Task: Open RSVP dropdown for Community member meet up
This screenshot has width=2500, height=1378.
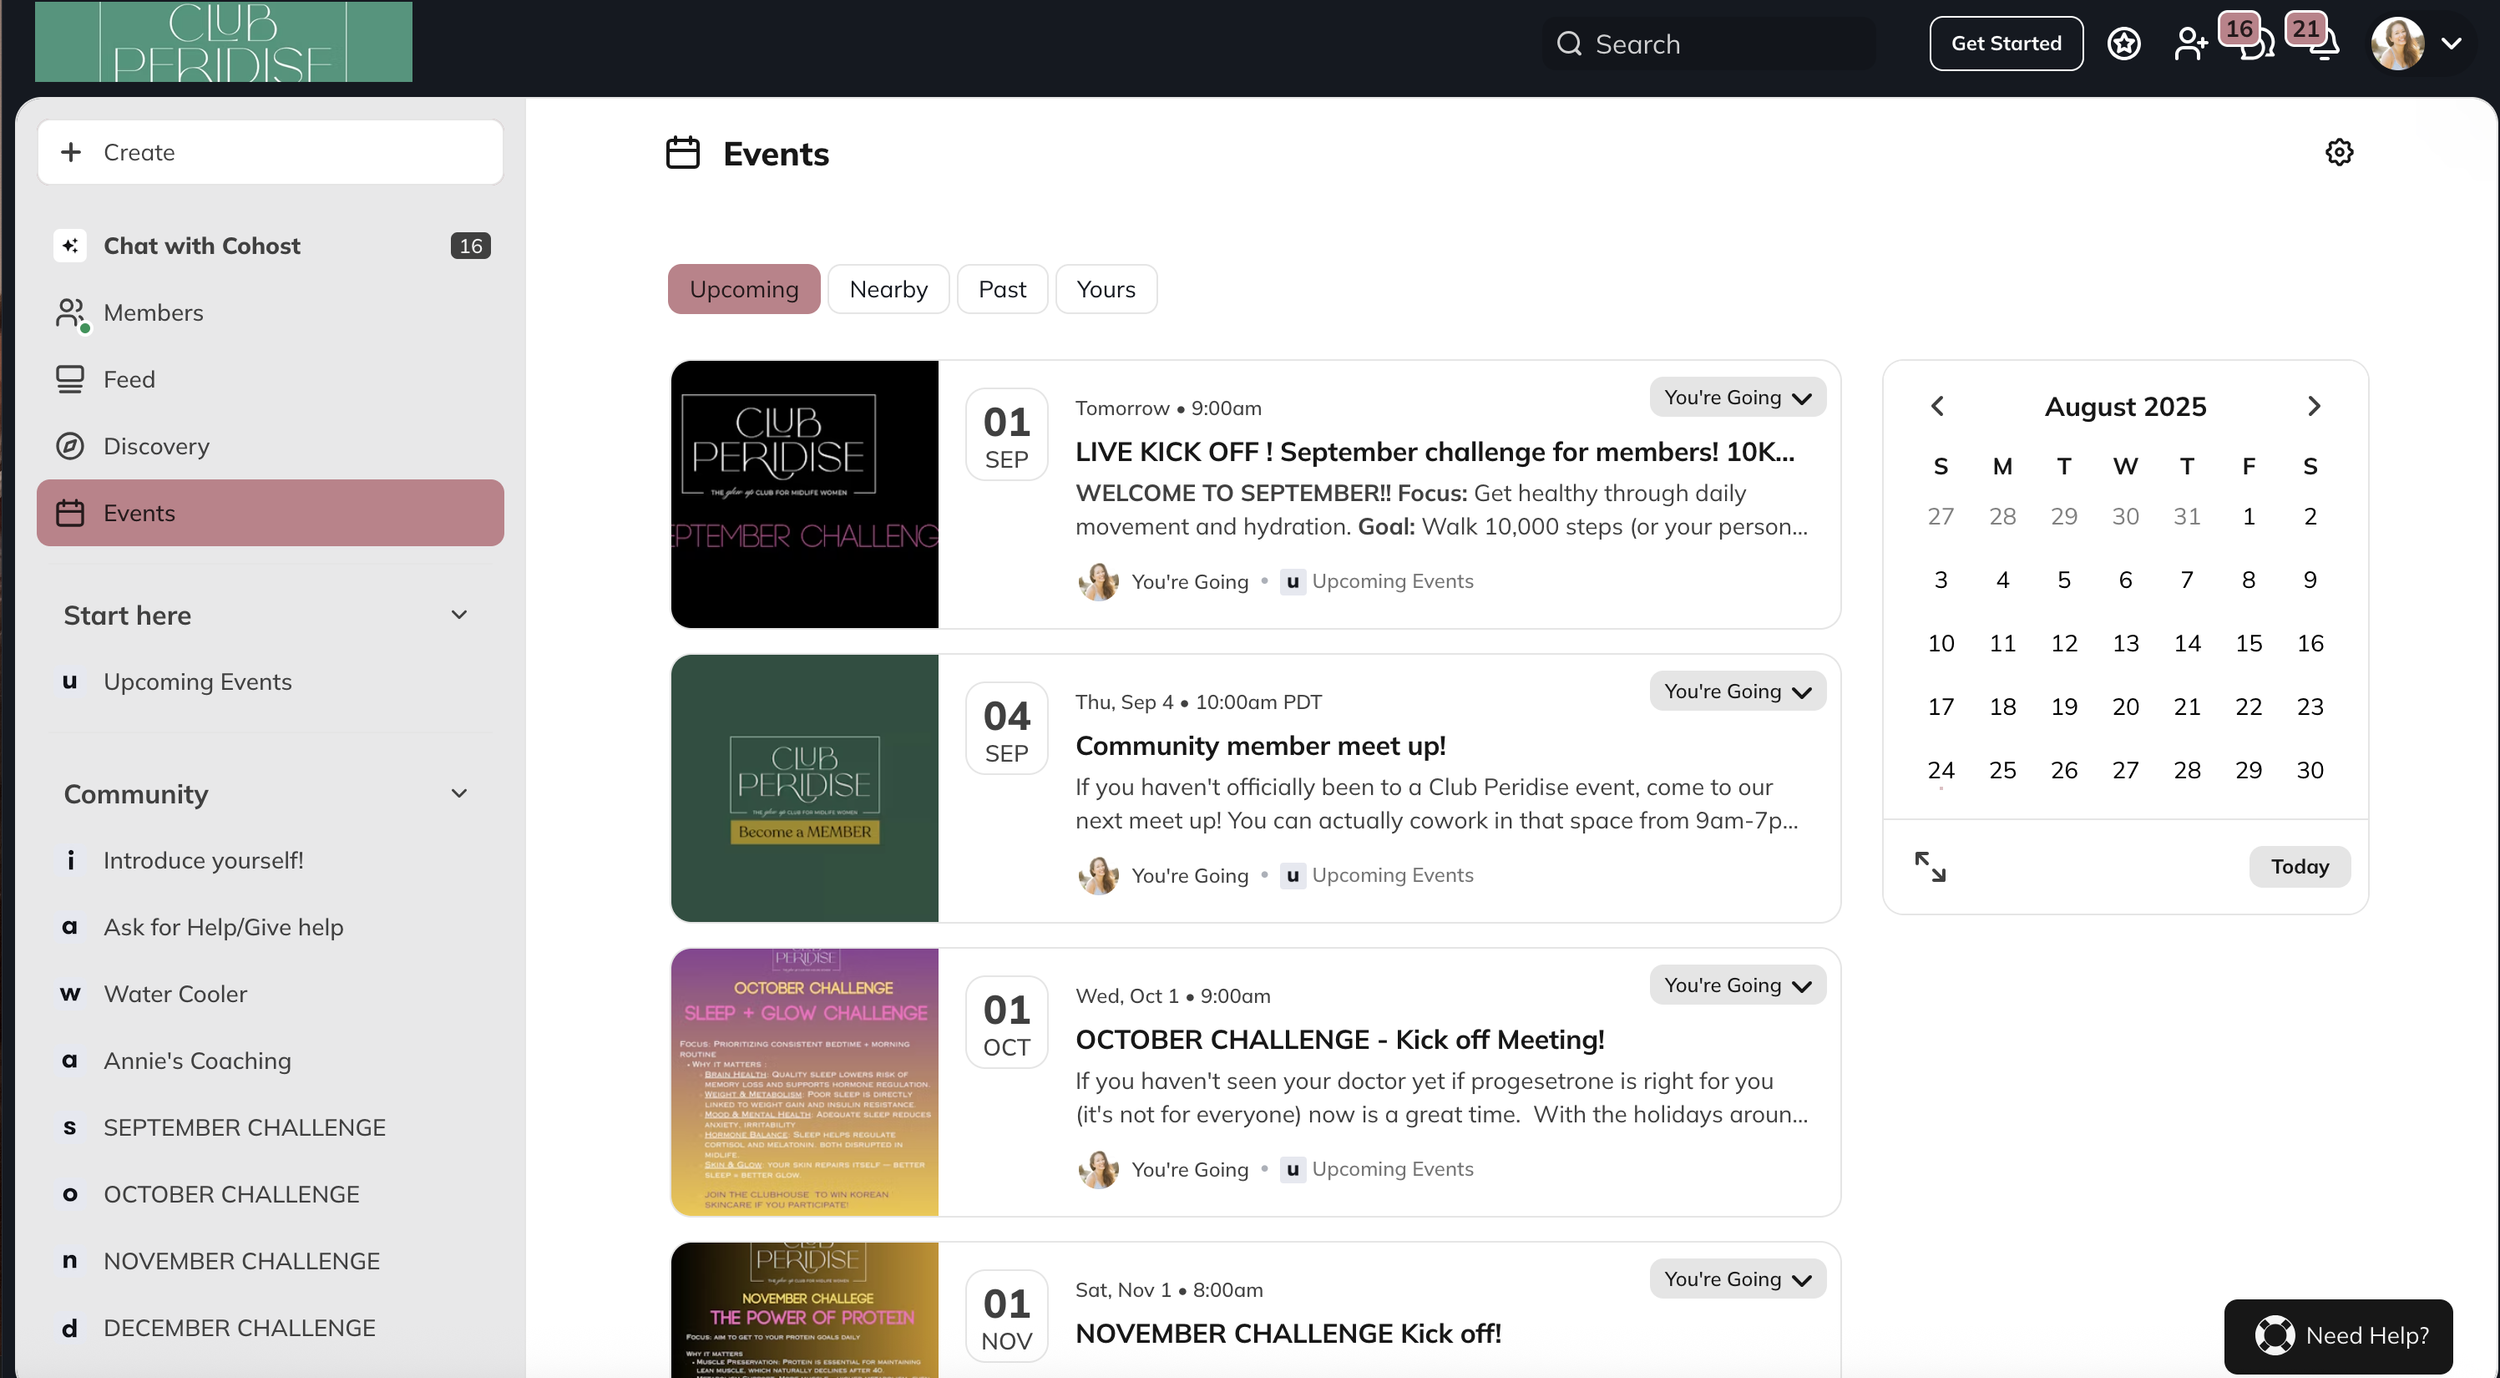Action: [x=1737, y=692]
